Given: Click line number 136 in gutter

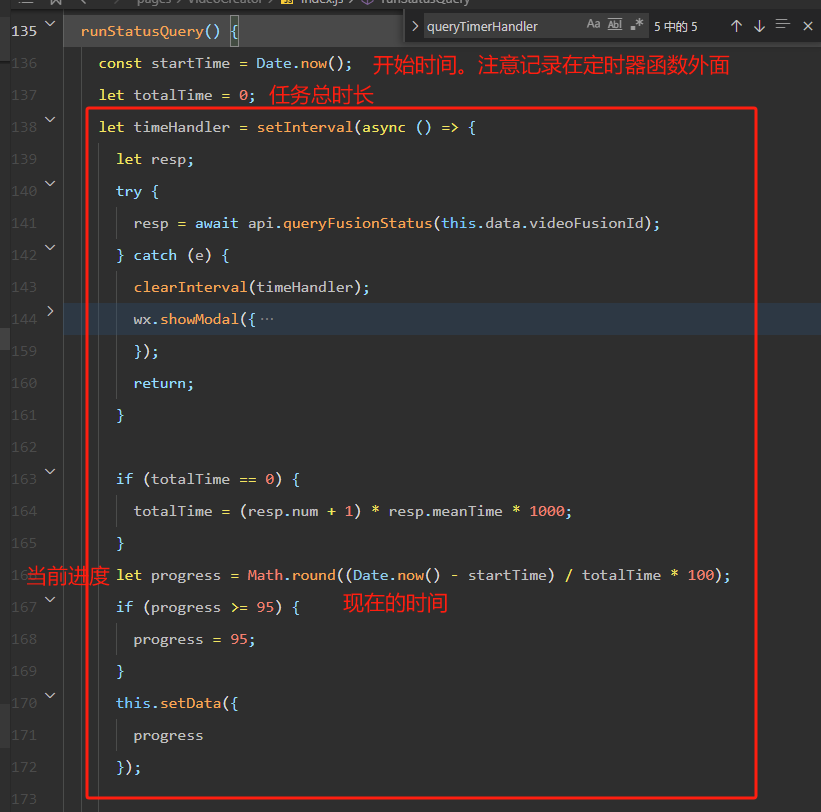Looking at the screenshot, I should pyautogui.click(x=24, y=63).
